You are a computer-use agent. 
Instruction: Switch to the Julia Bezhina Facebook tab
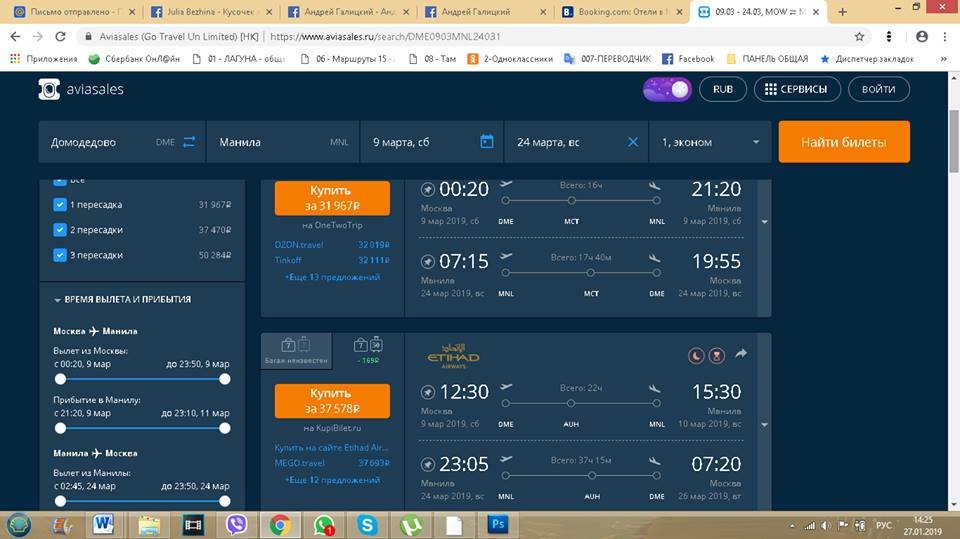[x=211, y=12]
